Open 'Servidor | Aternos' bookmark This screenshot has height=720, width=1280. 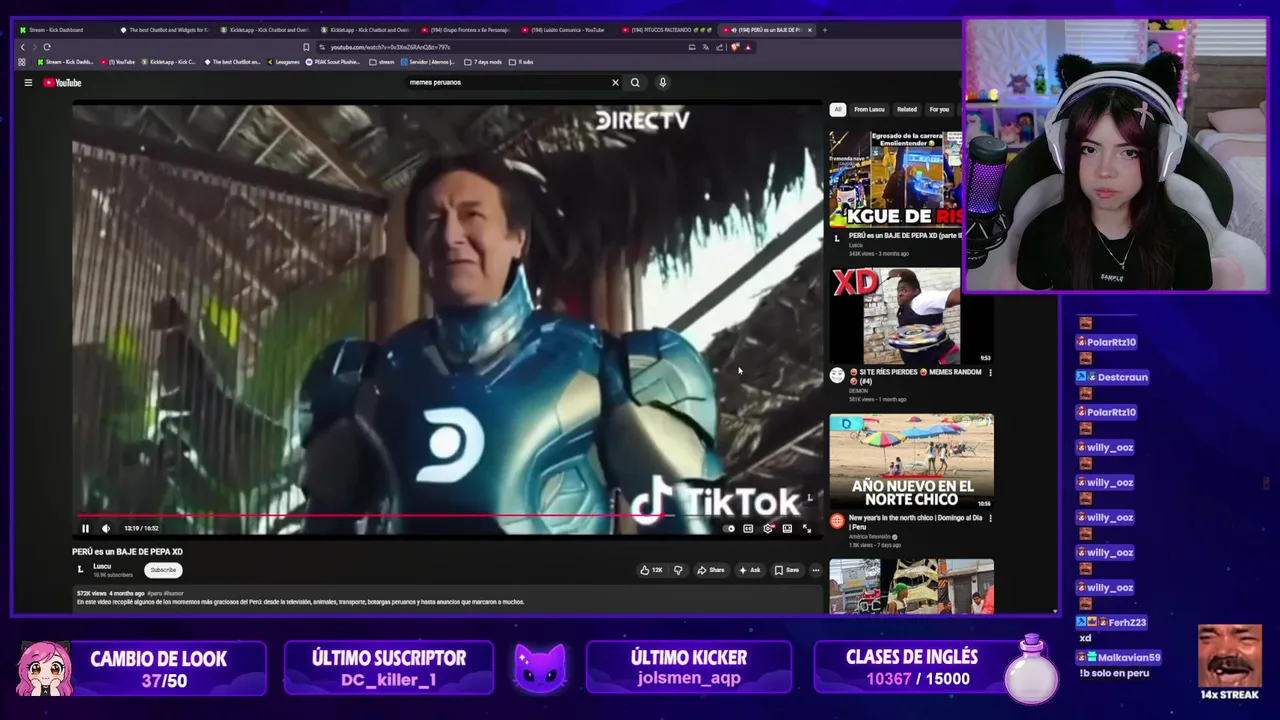click(428, 62)
